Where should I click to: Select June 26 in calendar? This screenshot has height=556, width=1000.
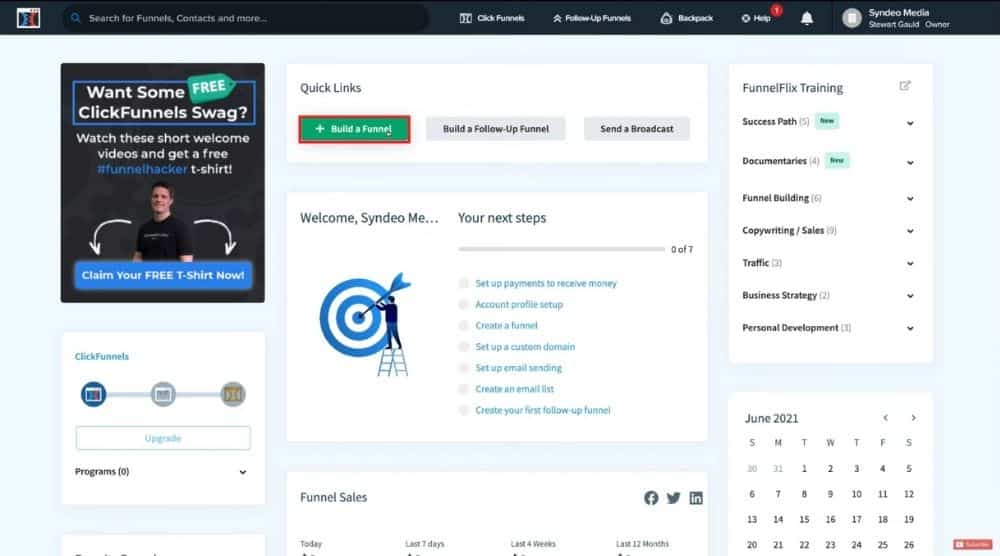(x=909, y=545)
